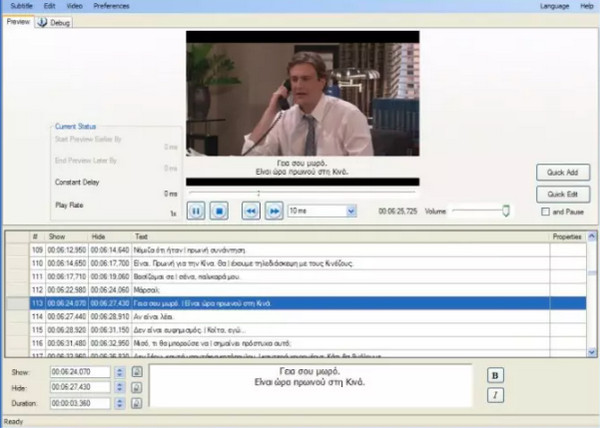The image size is (600, 428).
Task: Enable the 'and Pause' checkbox
Action: tap(545, 212)
